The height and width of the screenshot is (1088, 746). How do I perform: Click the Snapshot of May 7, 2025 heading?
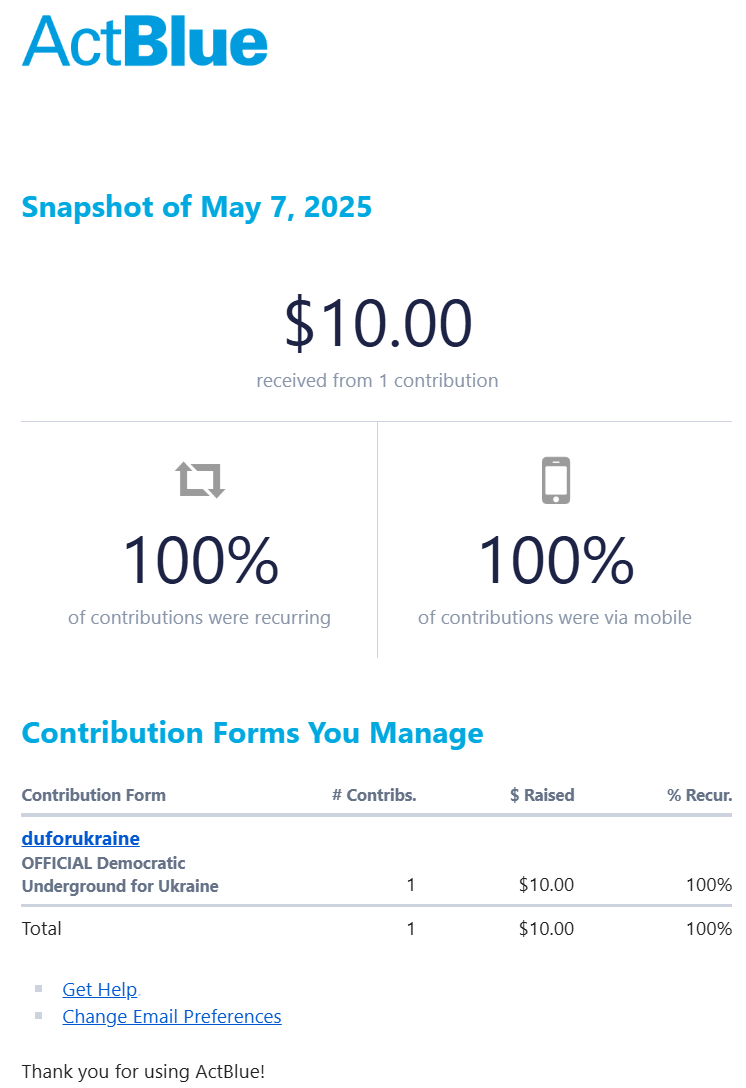197,207
